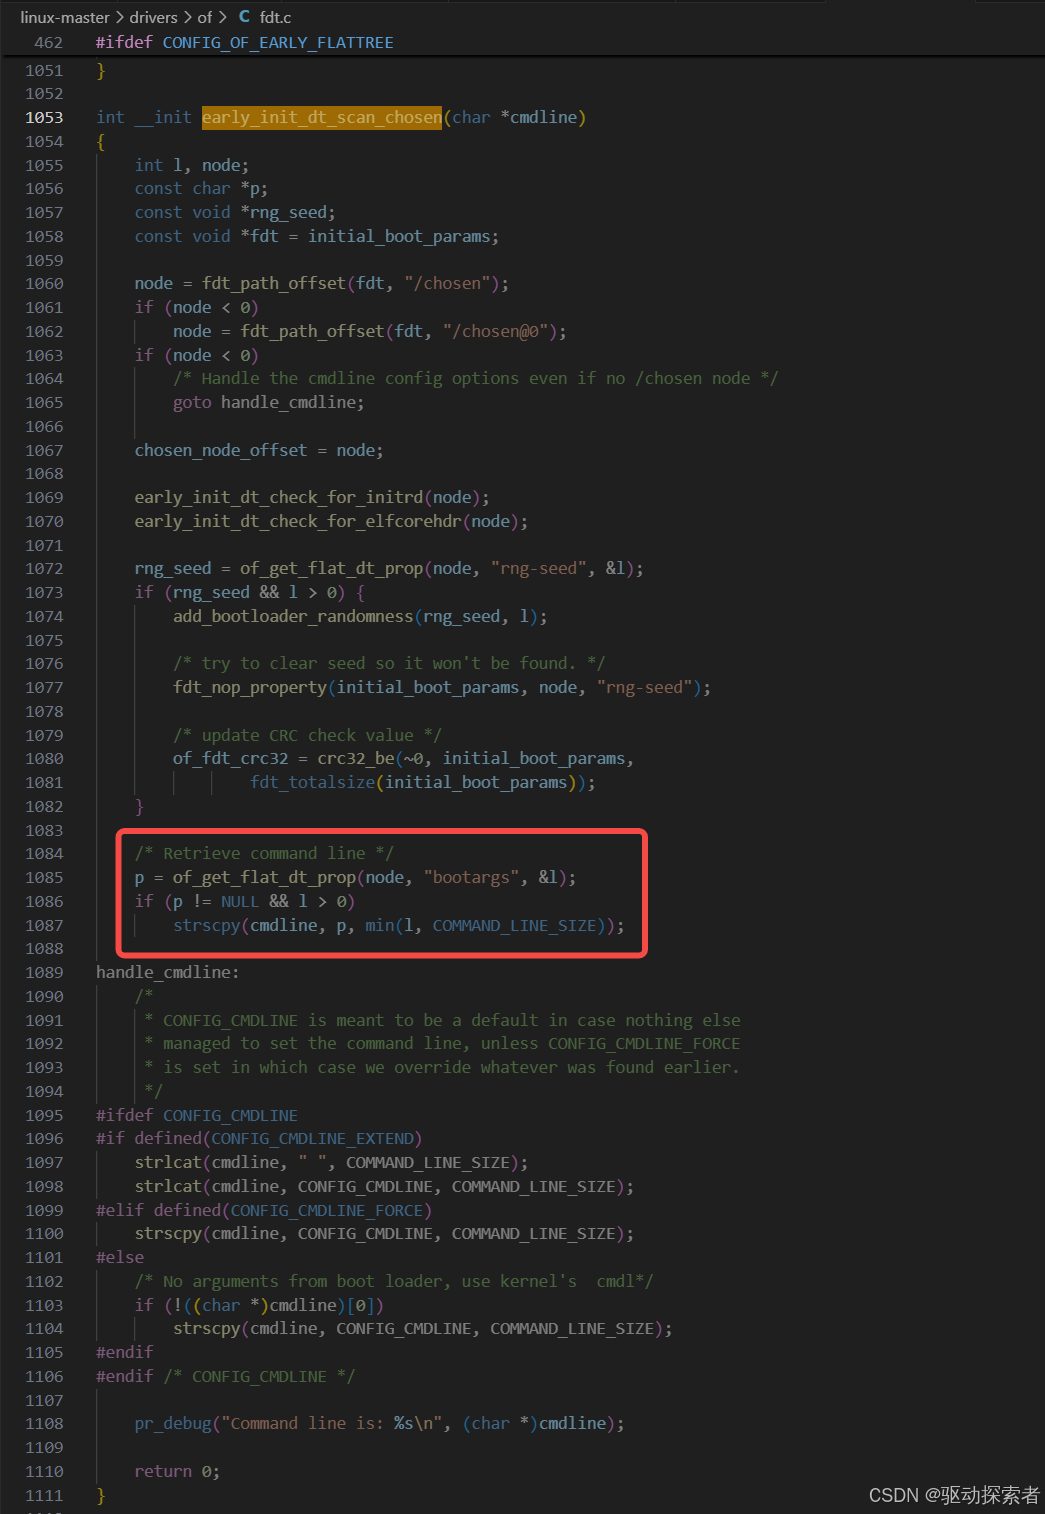Click the strscpy call on line 1104
The height and width of the screenshot is (1514, 1045).
[x=423, y=1329]
